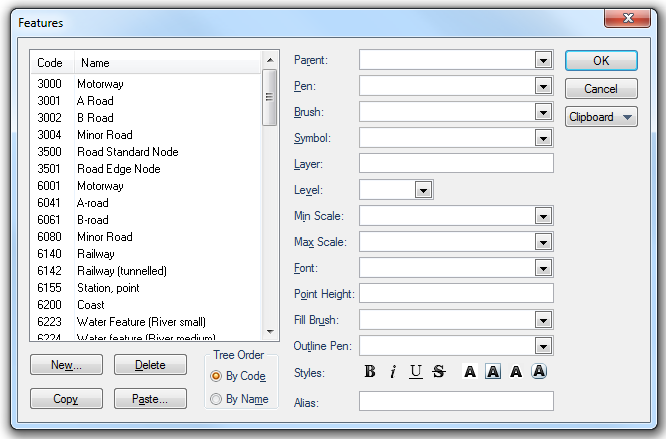Toggle the Bold style icon

370,372
